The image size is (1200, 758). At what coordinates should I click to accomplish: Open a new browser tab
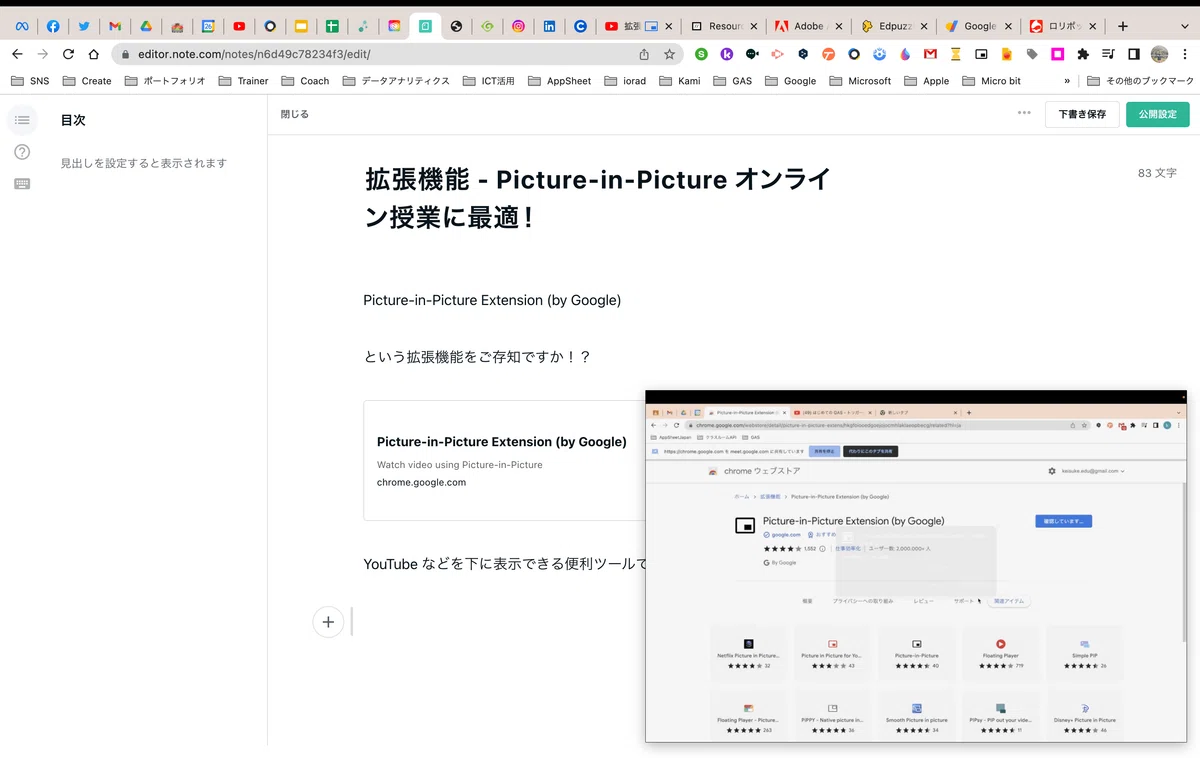(x=1123, y=26)
